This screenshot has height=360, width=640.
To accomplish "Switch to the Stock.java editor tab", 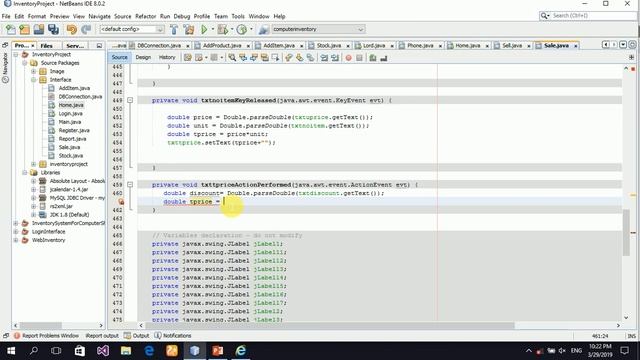I will pyautogui.click(x=329, y=46).
